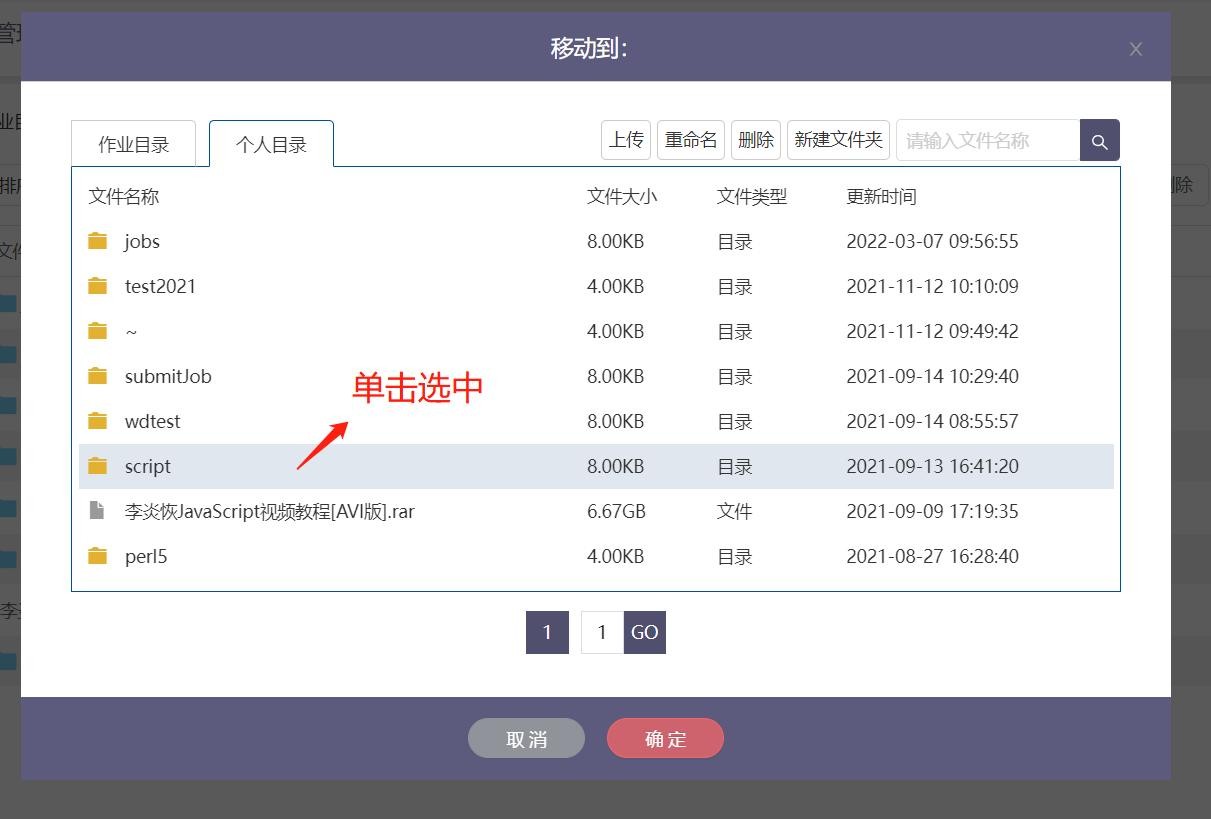Viewport: 1211px width, 819px height.
Task: Select the 个人目录 tab
Action: click(x=271, y=144)
